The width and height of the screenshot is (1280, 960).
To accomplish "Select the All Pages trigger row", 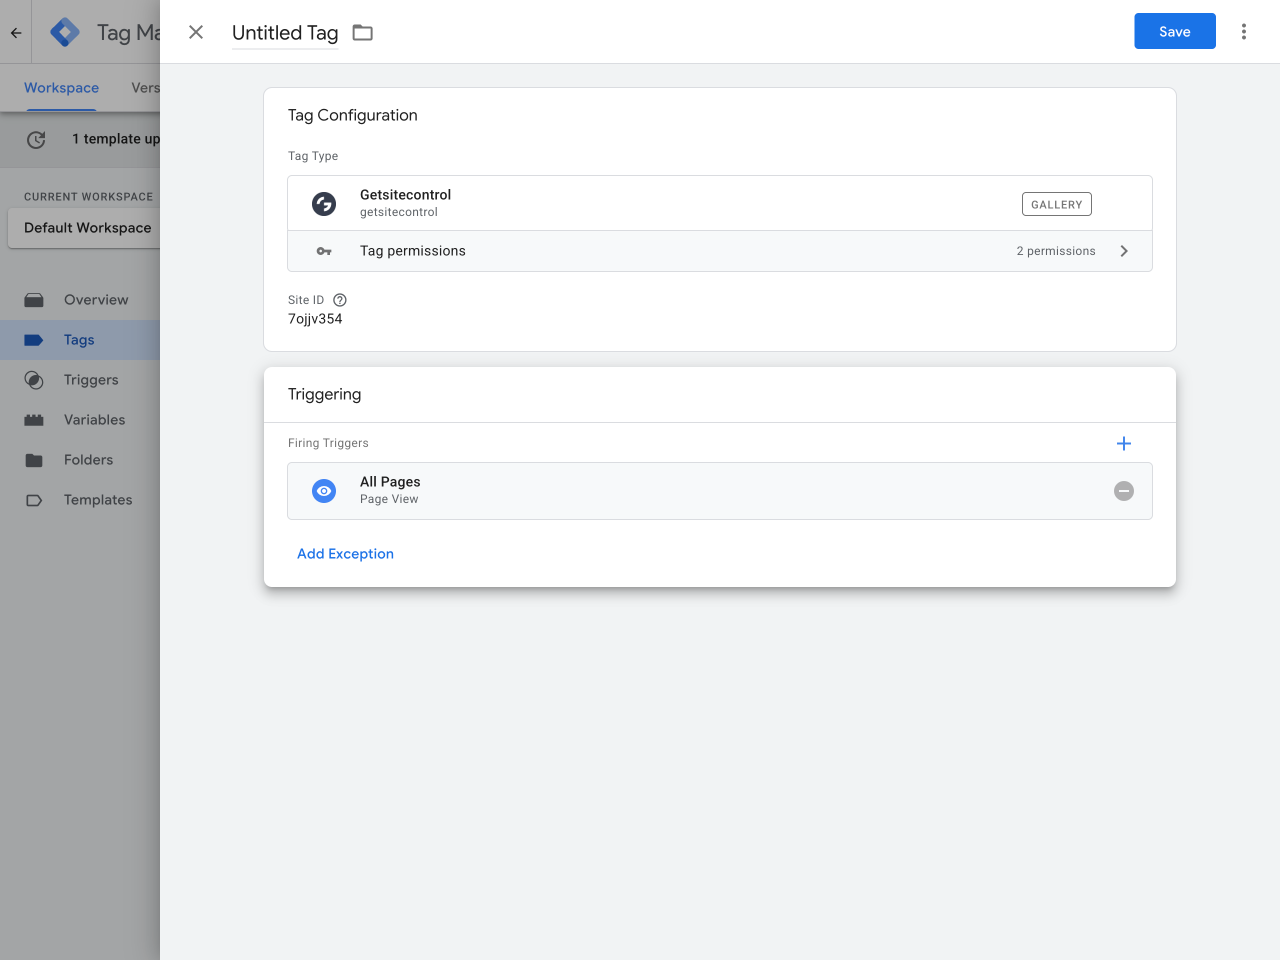I will [x=700, y=491].
